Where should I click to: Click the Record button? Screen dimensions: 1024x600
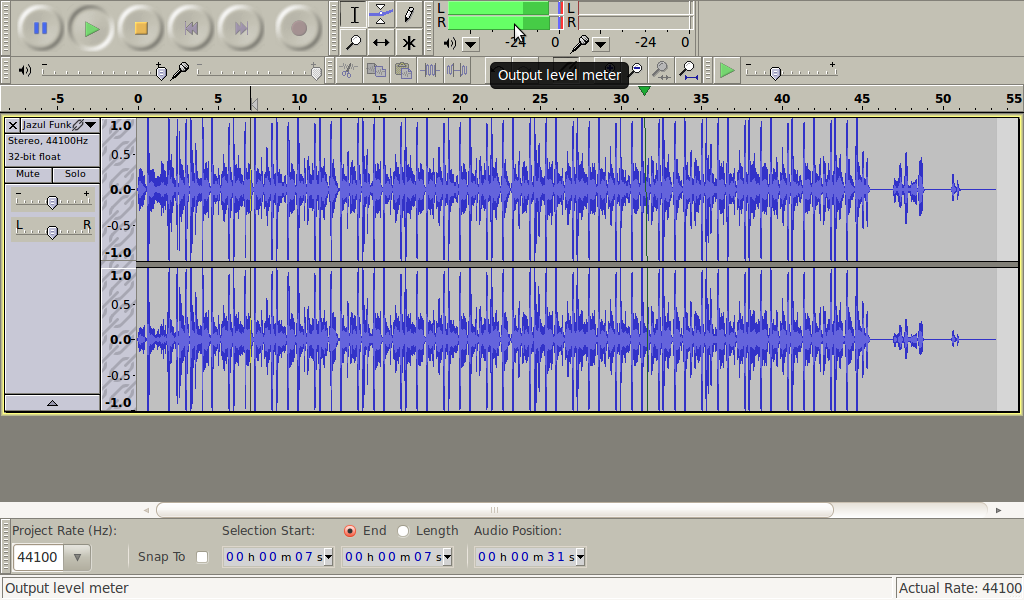298,28
